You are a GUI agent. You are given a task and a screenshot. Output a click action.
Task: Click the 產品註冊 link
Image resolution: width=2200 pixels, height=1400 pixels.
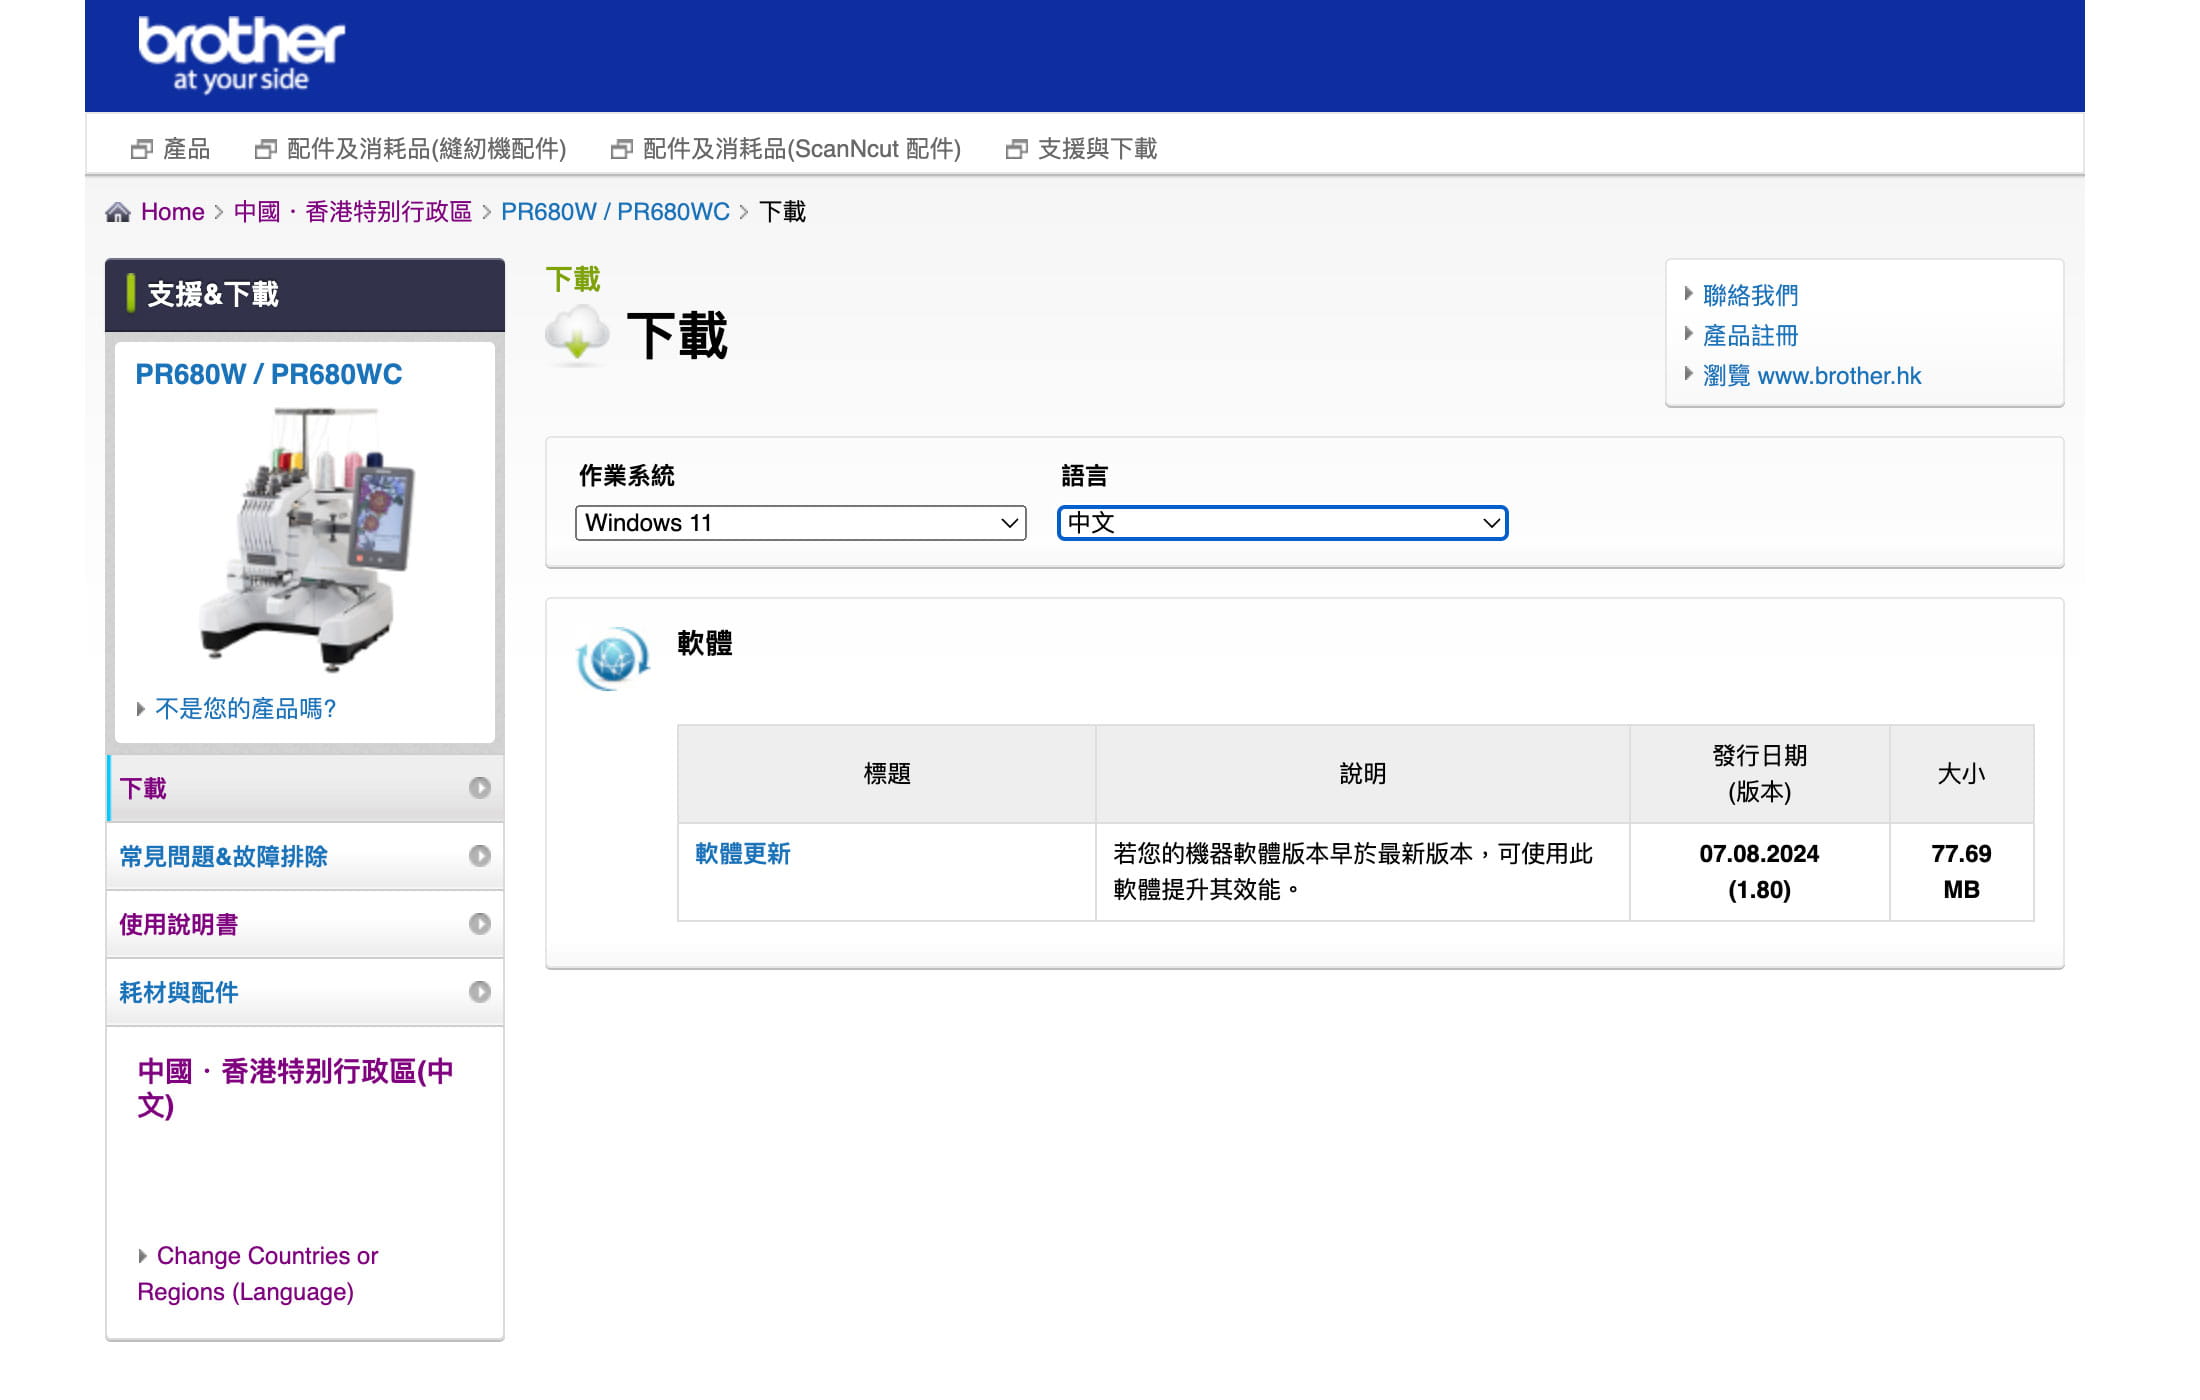pyautogui.click(x=1750, y=336)
